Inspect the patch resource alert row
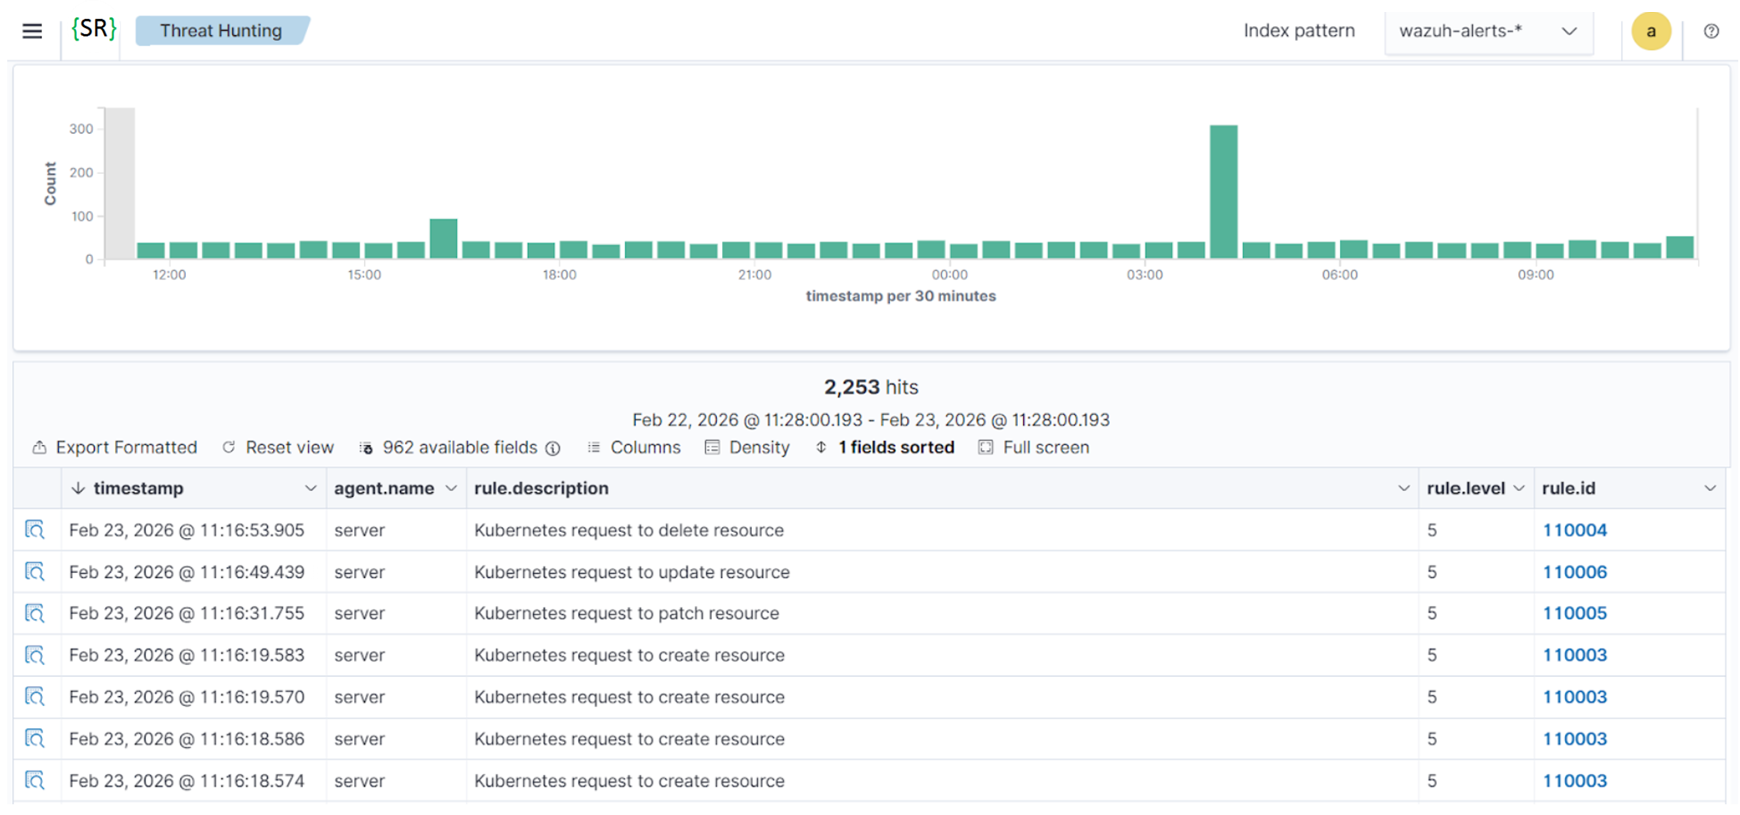The image size is (1740, 815). (35, 613)
